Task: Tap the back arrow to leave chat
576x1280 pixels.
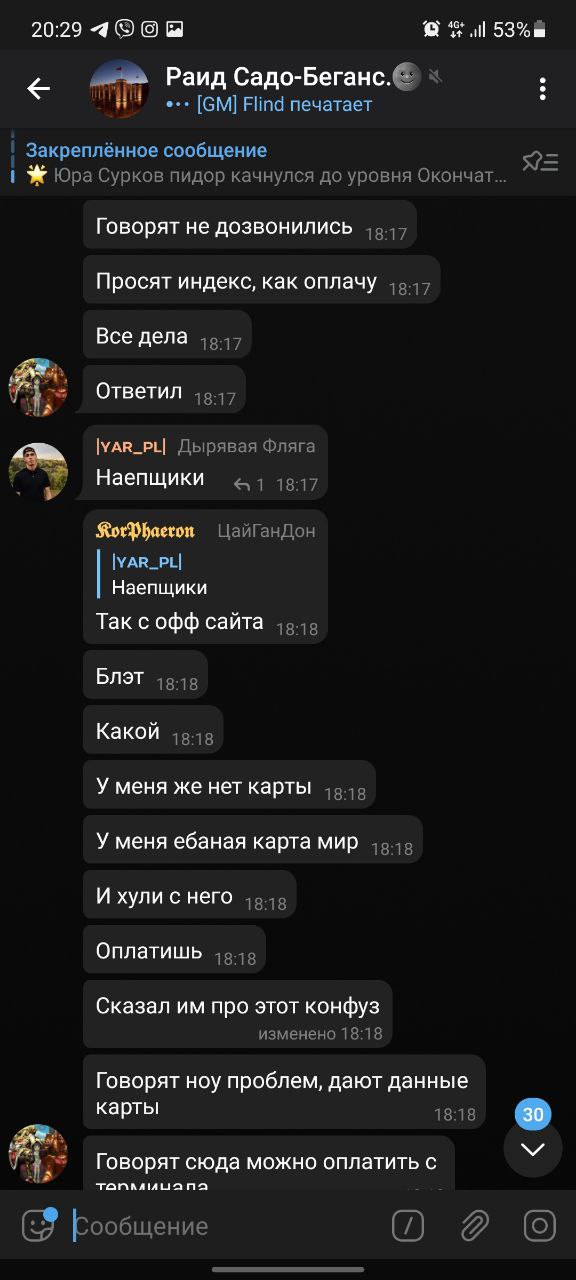Action: point(38,89)
